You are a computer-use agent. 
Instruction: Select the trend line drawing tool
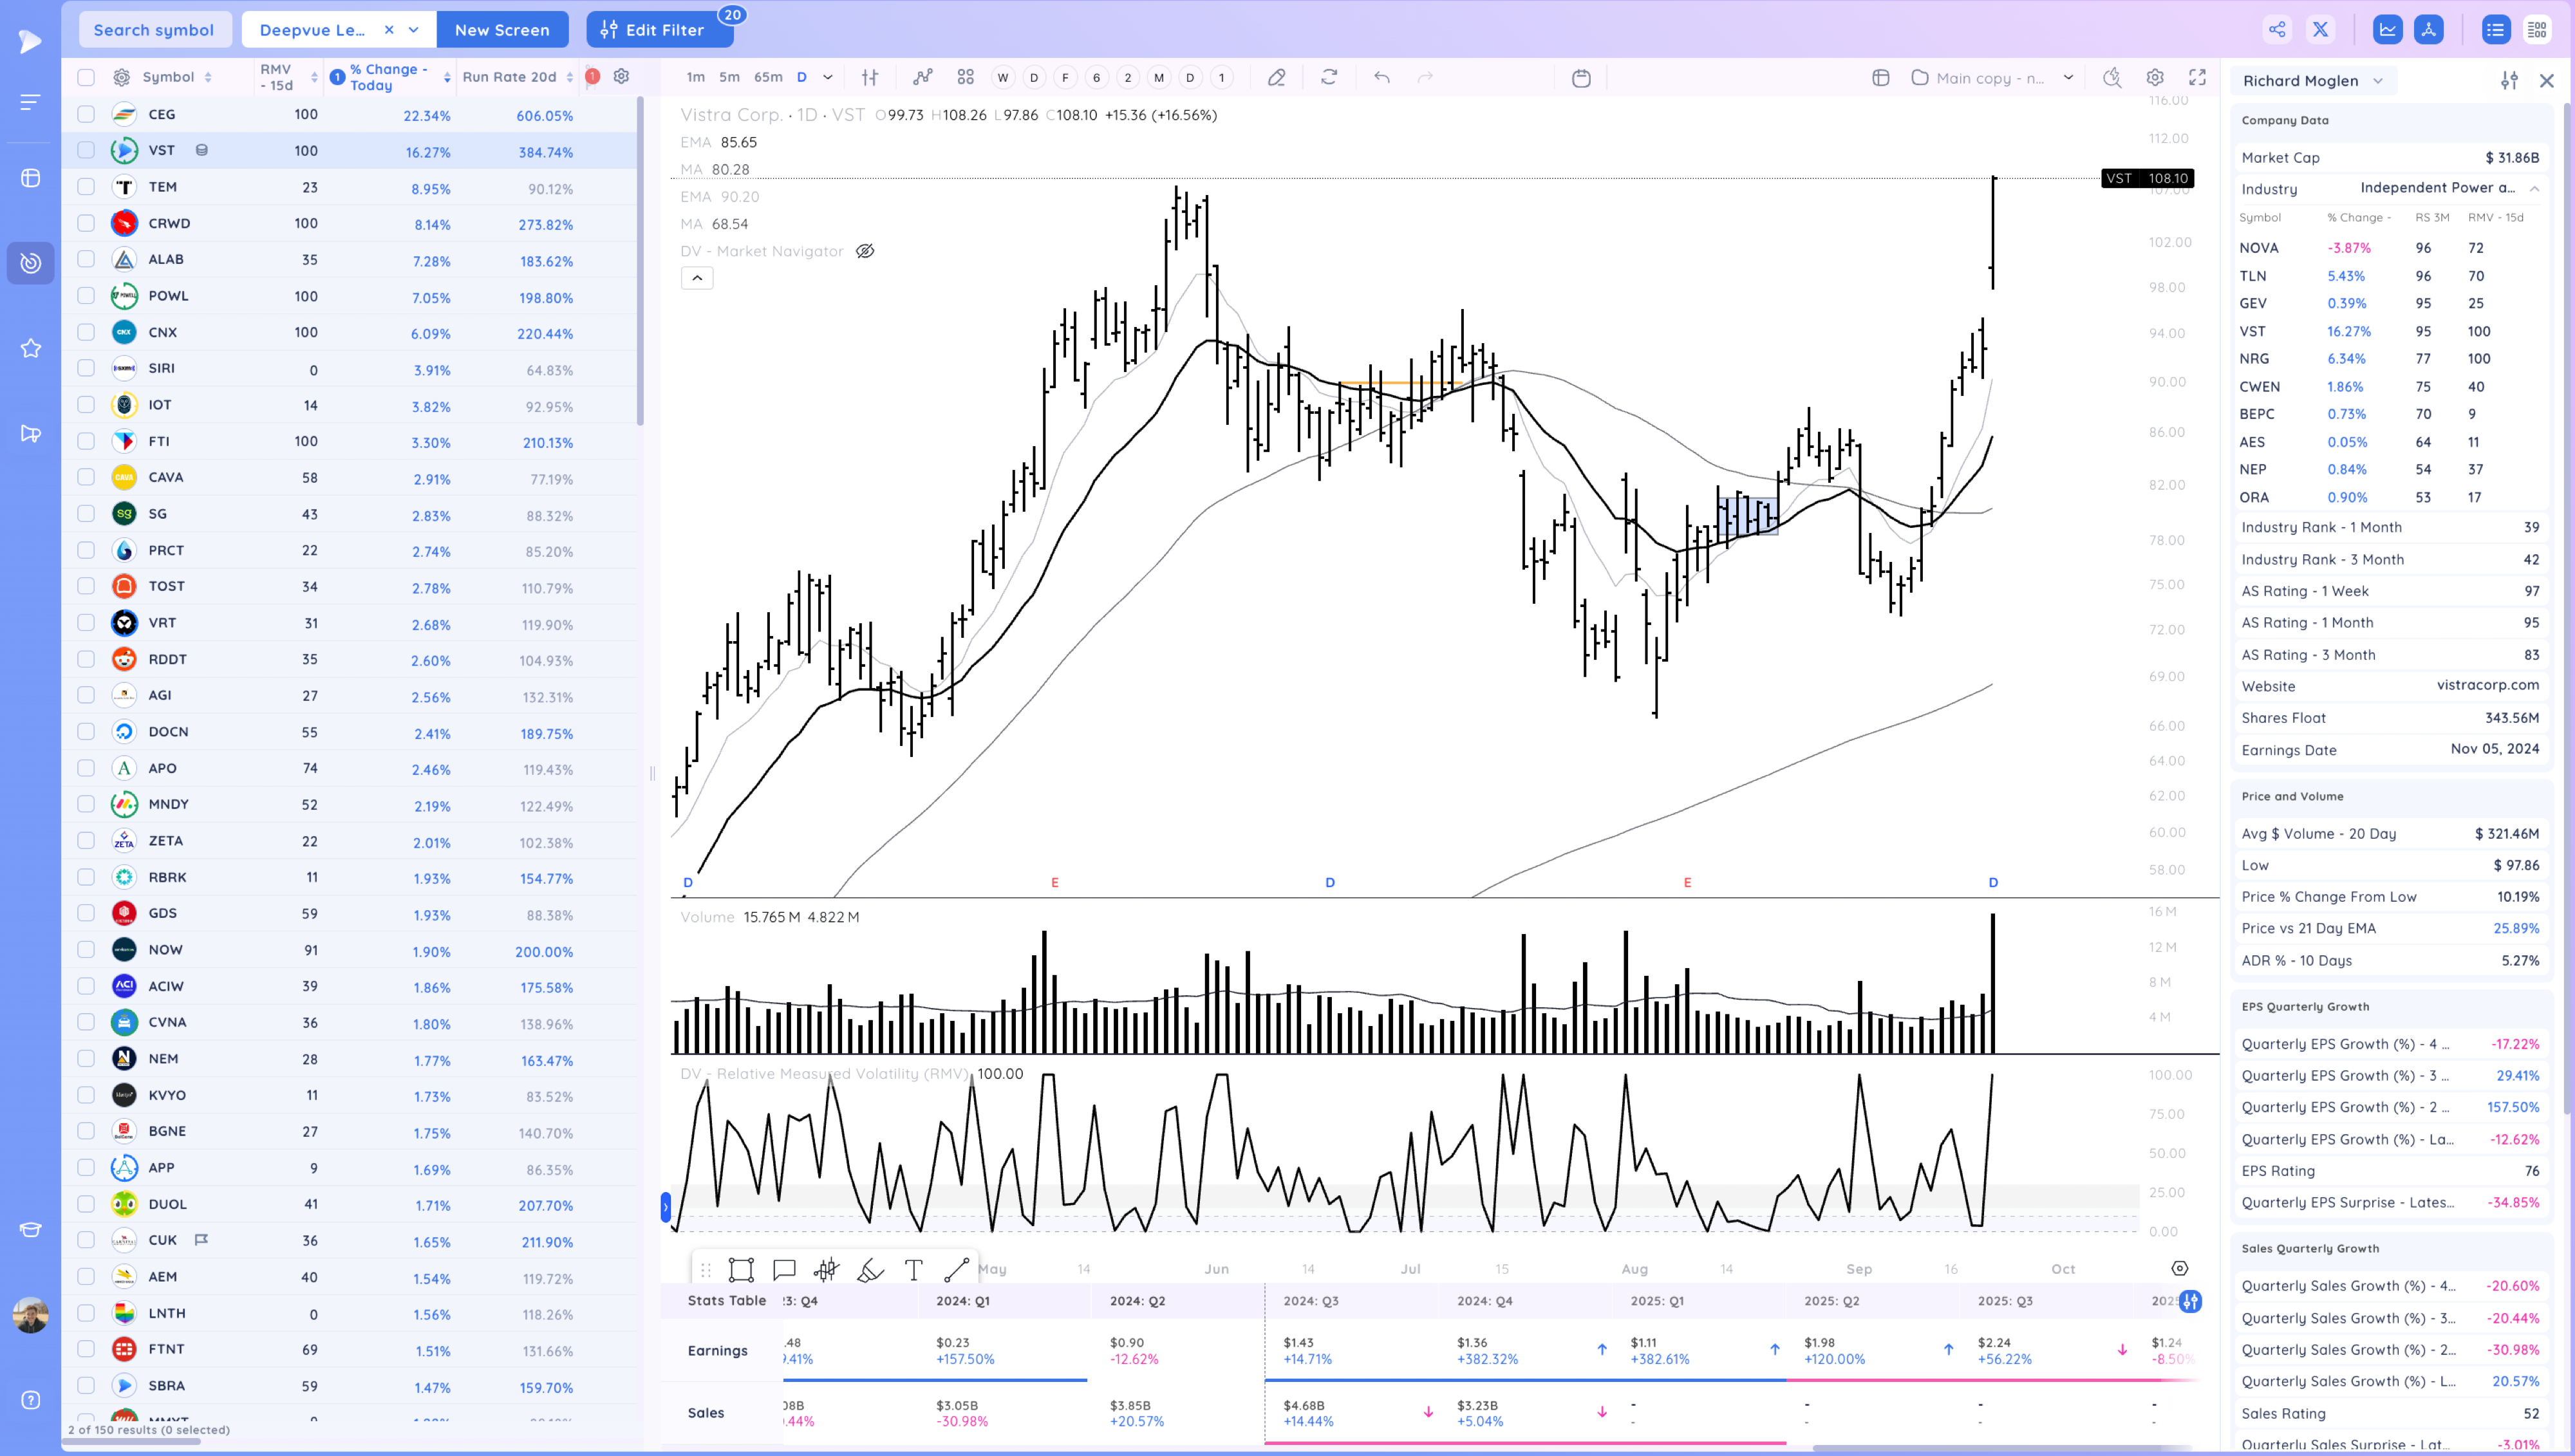coord(956,1269)
